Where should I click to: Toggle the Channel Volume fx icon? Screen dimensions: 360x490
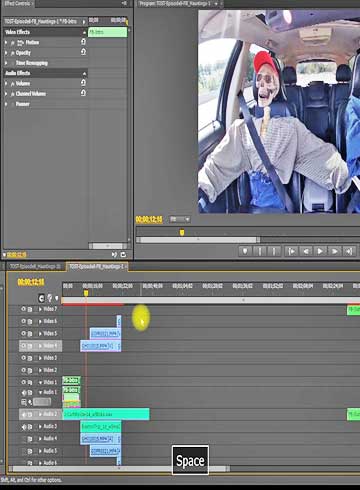pos(13,94)
